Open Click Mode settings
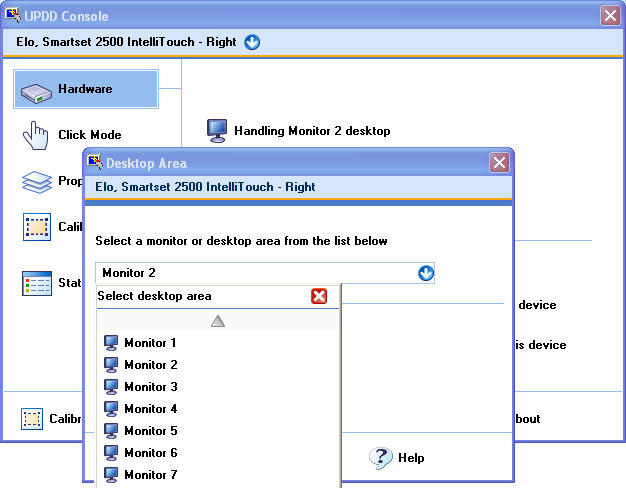Image resolution: width=626 pixels, height=488 pixels. (89, 135)
